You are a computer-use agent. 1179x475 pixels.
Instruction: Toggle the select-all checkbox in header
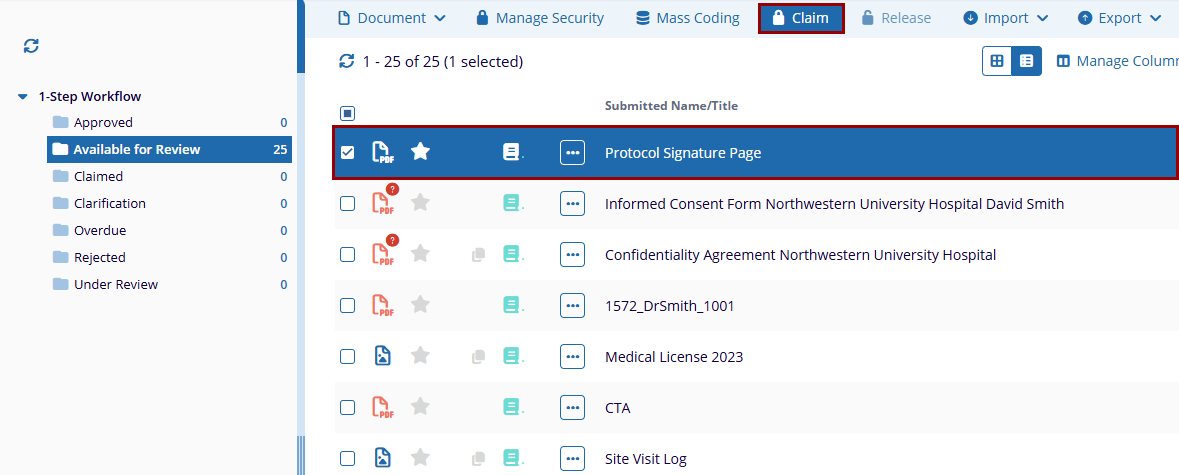coord(347,113)
